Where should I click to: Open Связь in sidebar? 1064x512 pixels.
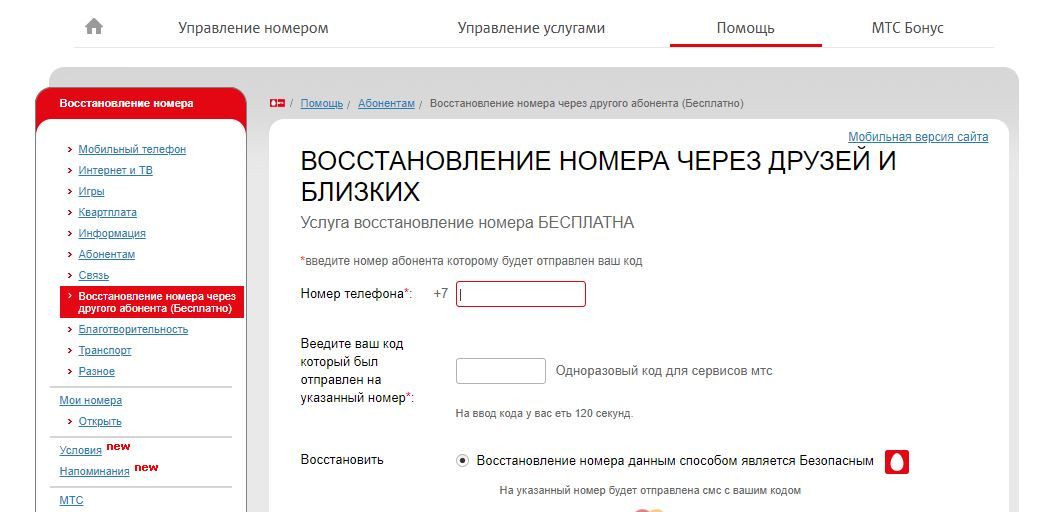coord(94,275)
